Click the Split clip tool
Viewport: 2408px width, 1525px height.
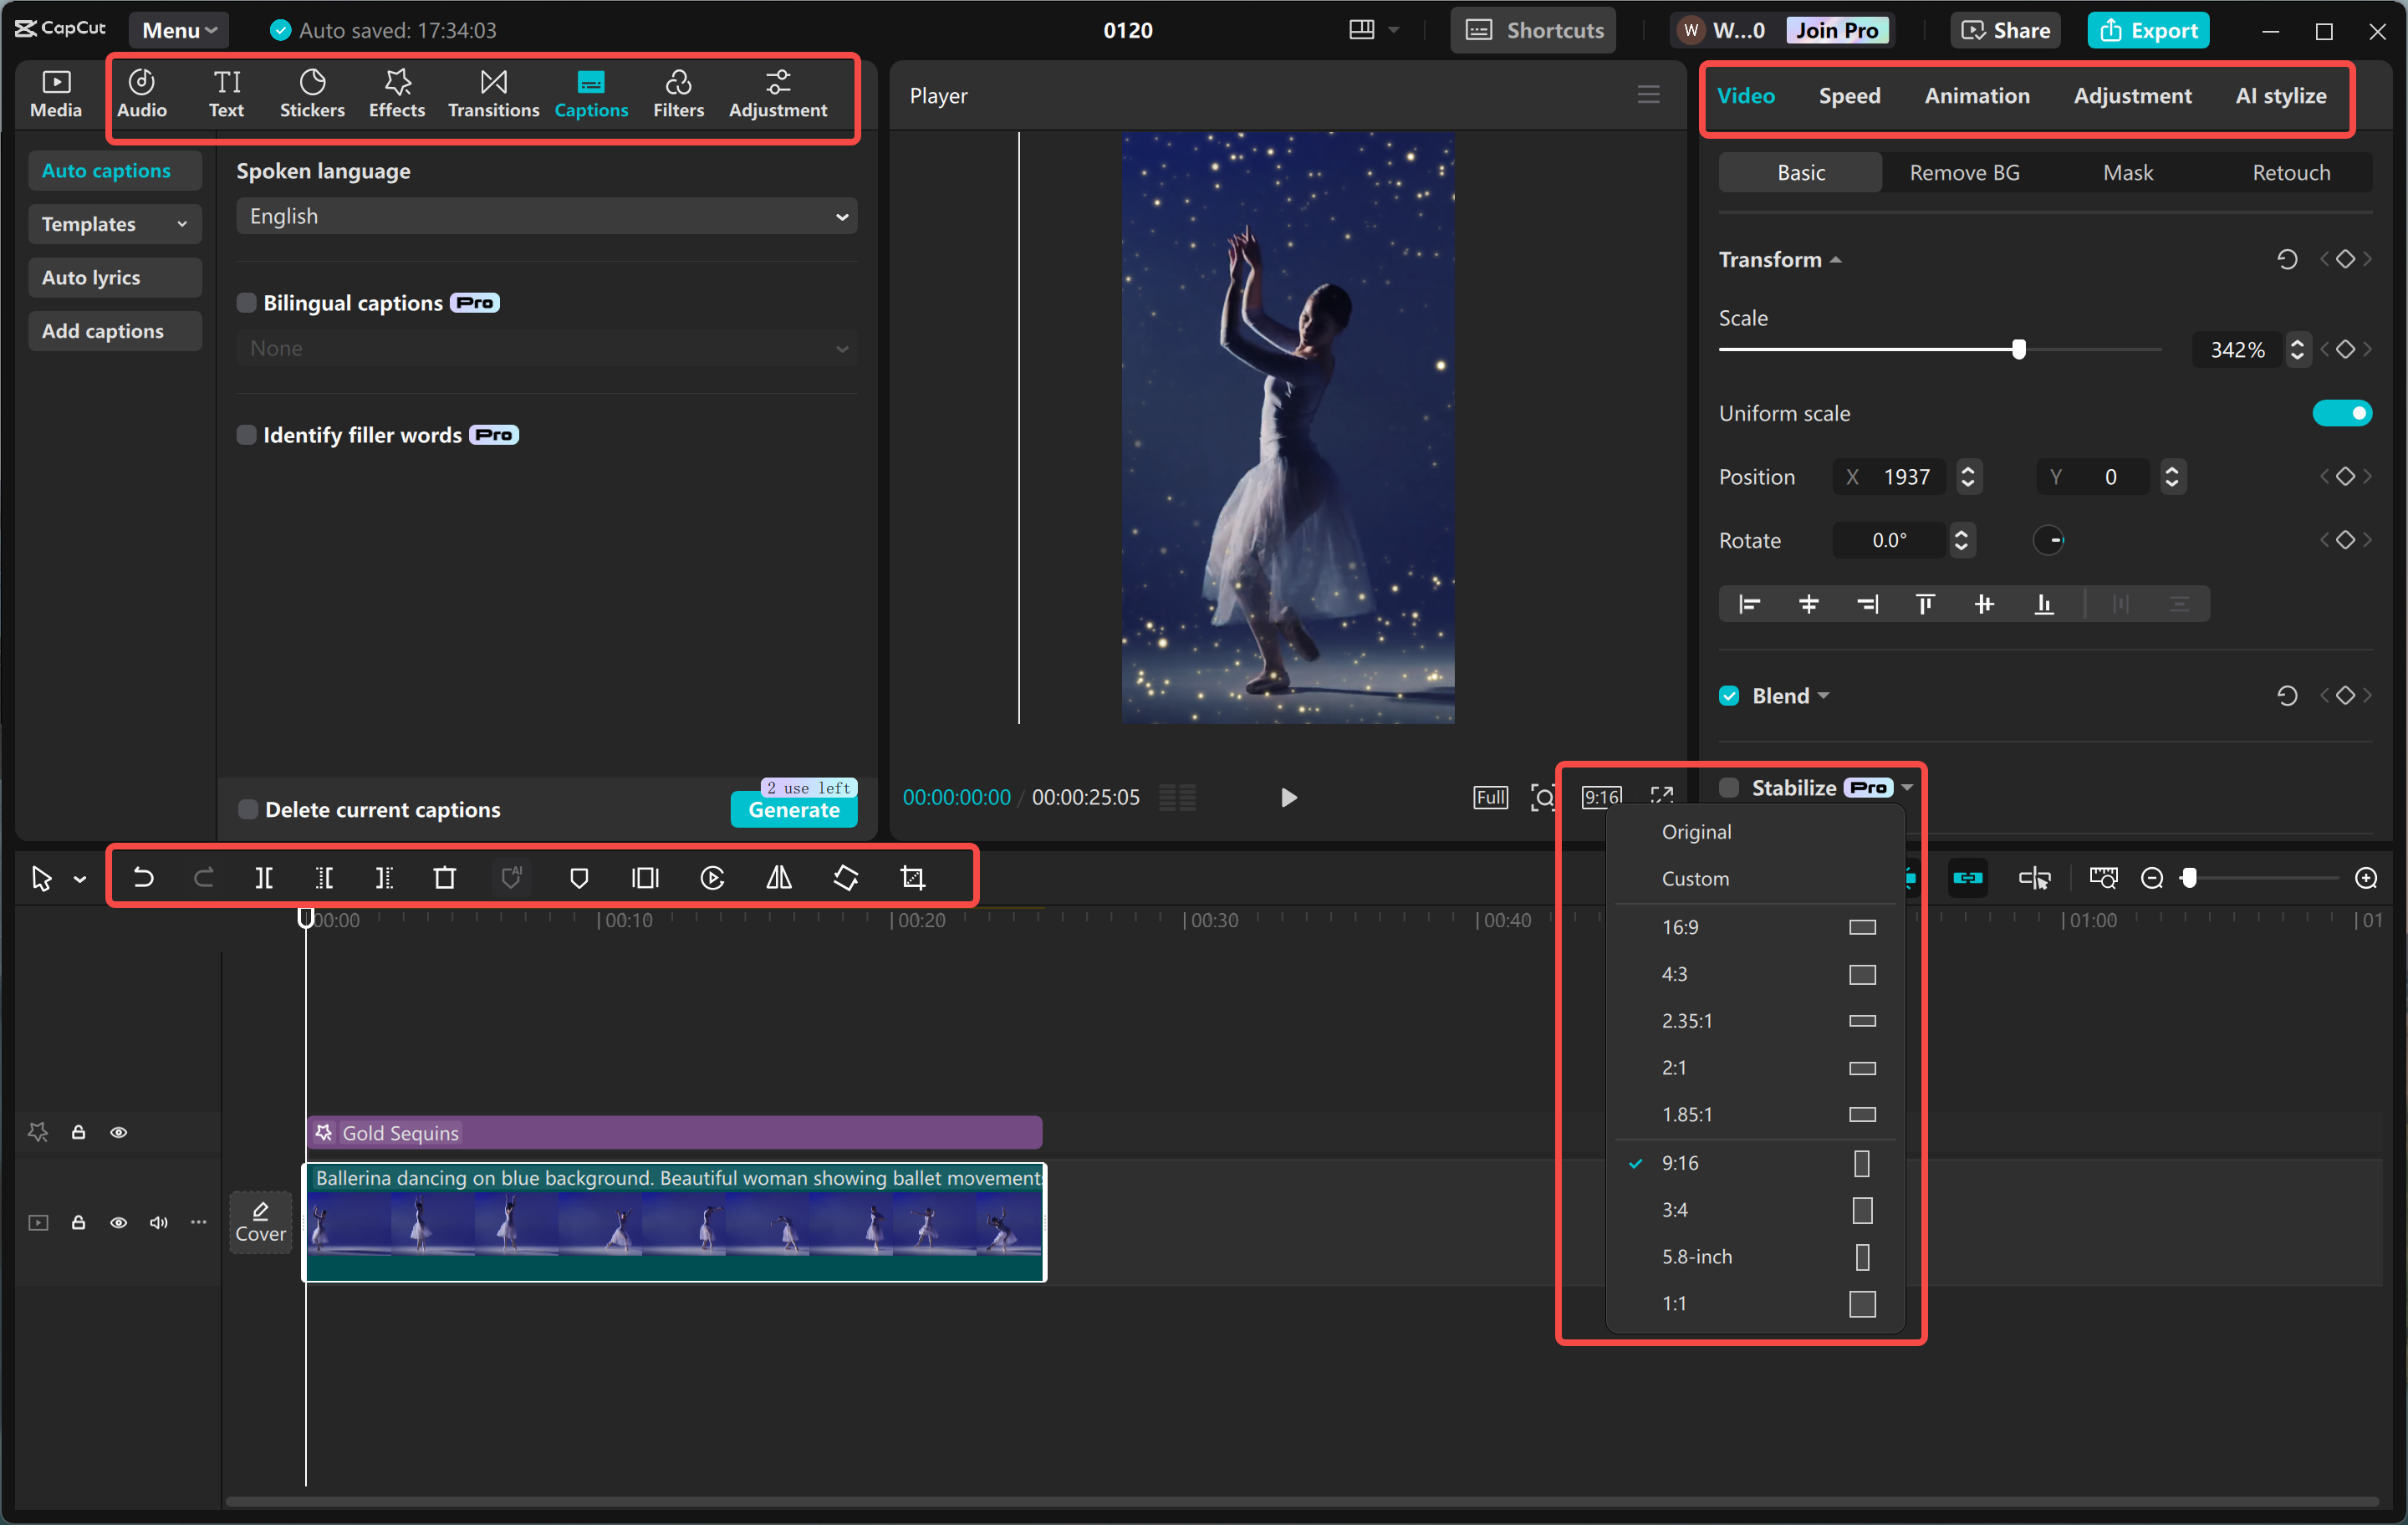(x=264, y=878)
